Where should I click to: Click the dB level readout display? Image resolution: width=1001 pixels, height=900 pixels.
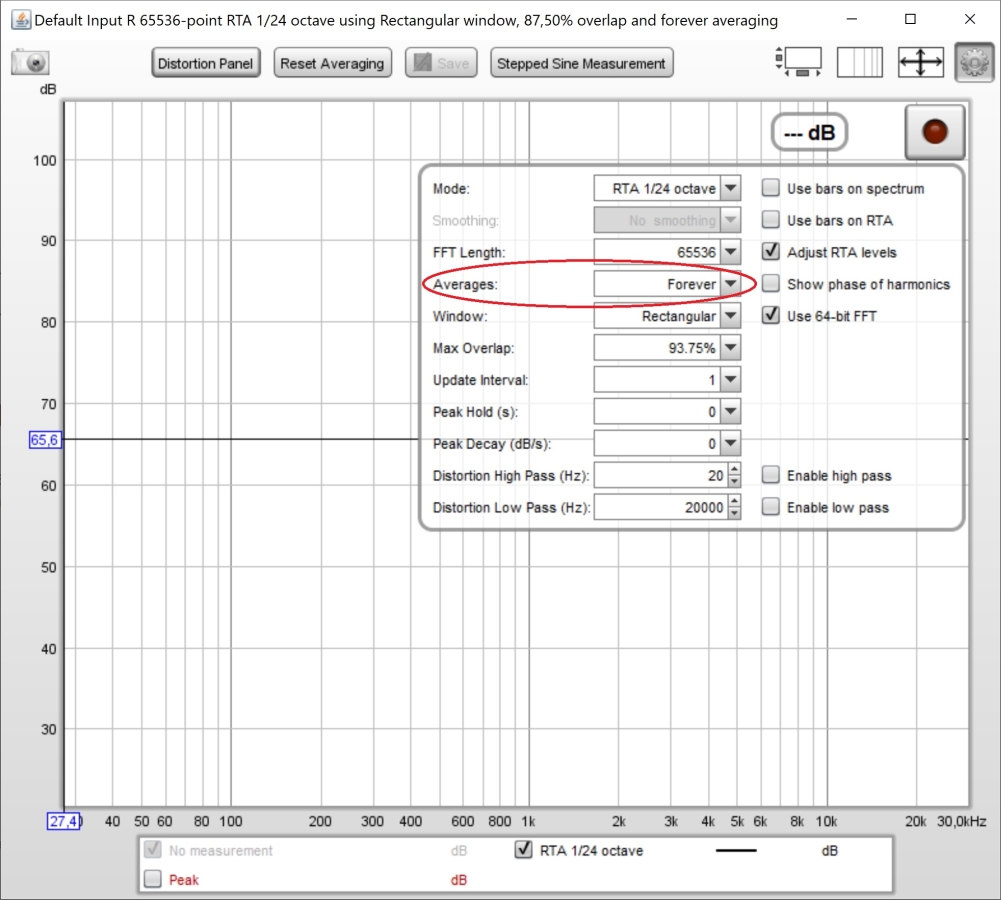pos(808,132)
